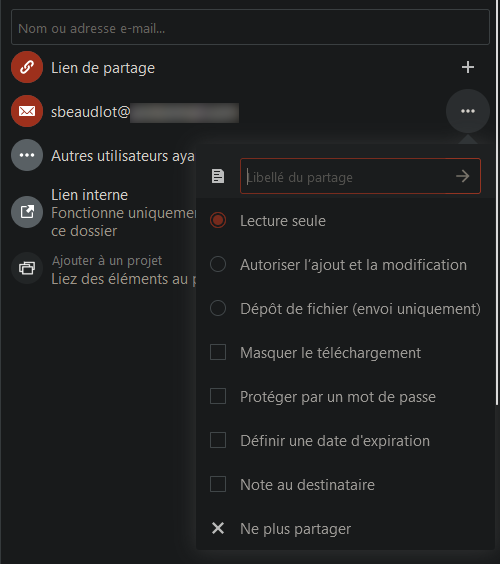The height and width of the screenshot is (564, 500).
Task: Select Autoriser l'ajout et la modification
Action: point(218,264)
